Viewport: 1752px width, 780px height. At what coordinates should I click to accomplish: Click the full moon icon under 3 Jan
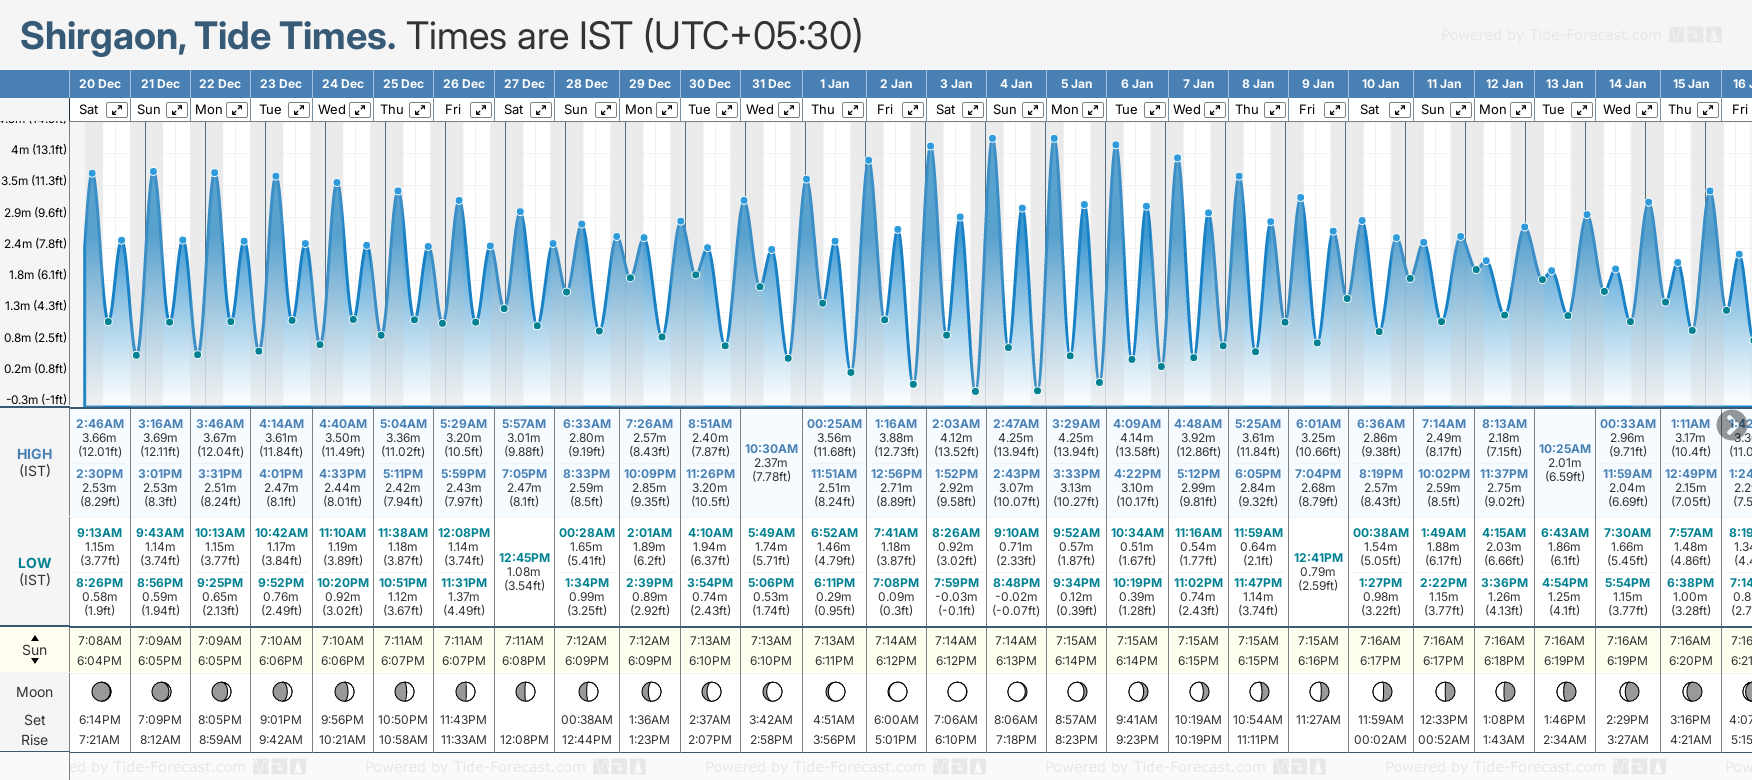click(x=957, y=691)
